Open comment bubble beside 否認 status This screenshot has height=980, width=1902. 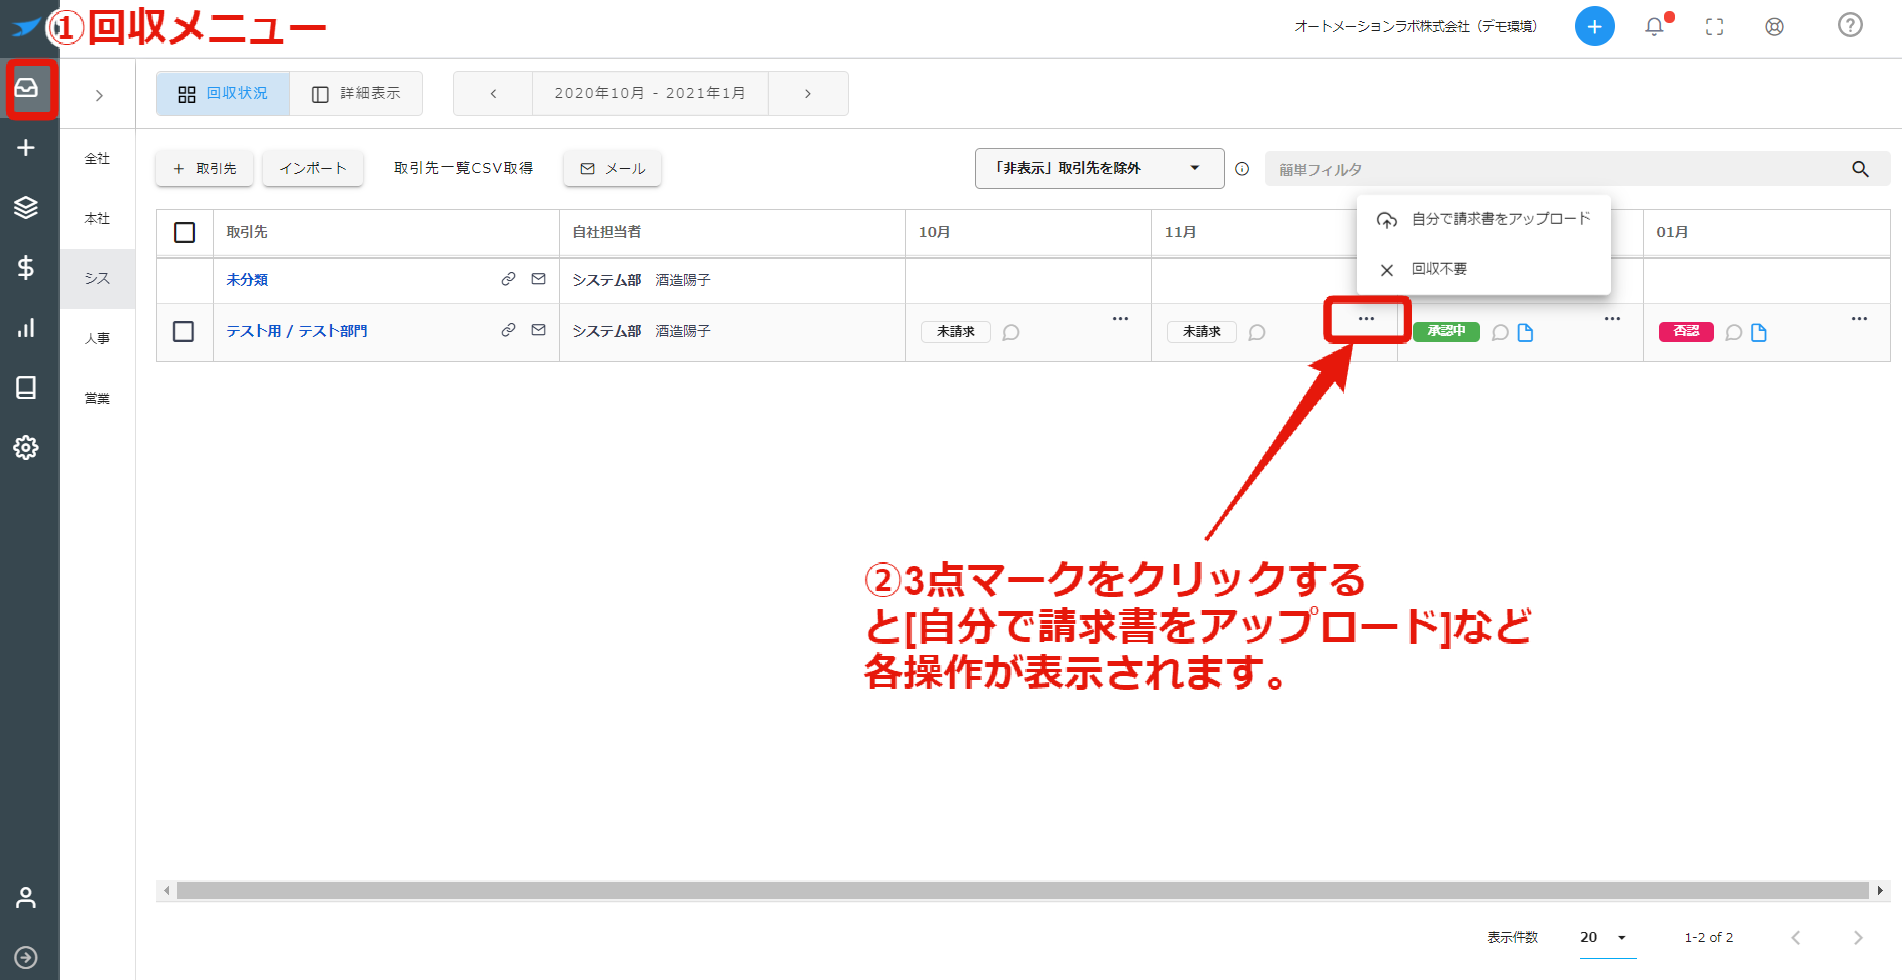[1734, 332]
